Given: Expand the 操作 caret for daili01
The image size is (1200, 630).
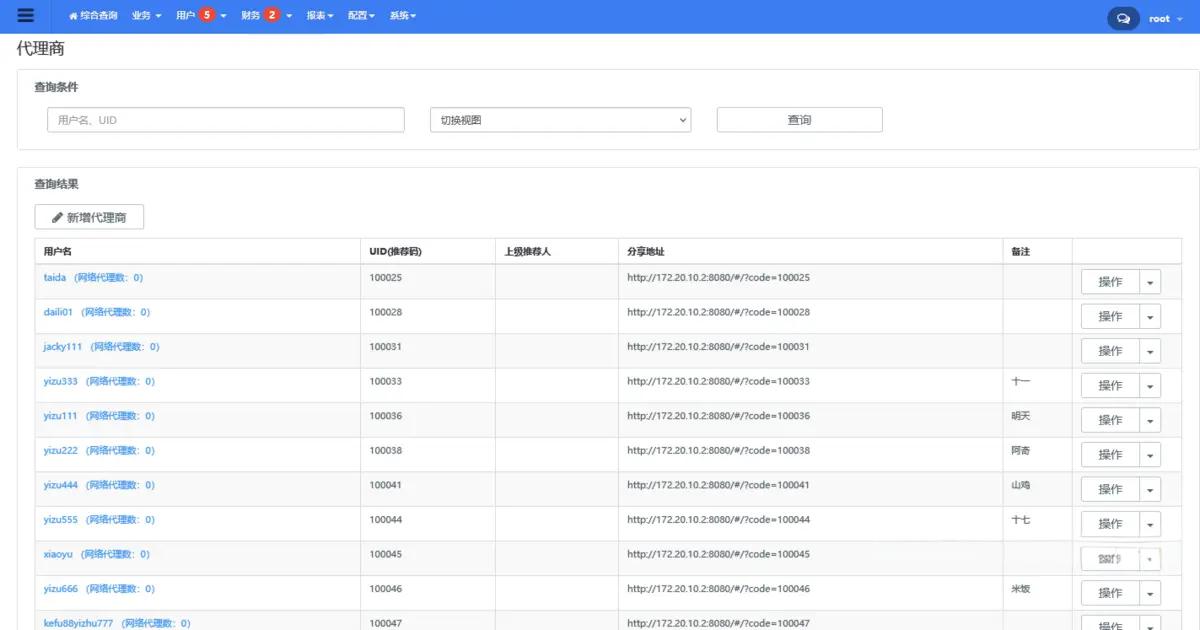Looking at the screenshot, I should point(1150,316).
